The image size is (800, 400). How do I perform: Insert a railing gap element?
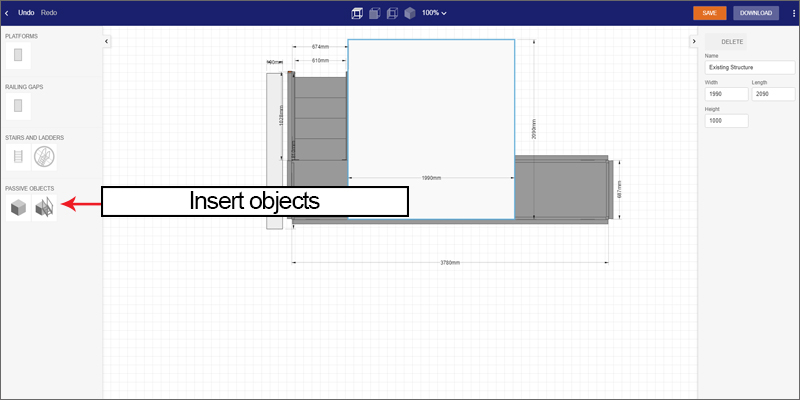18,105
